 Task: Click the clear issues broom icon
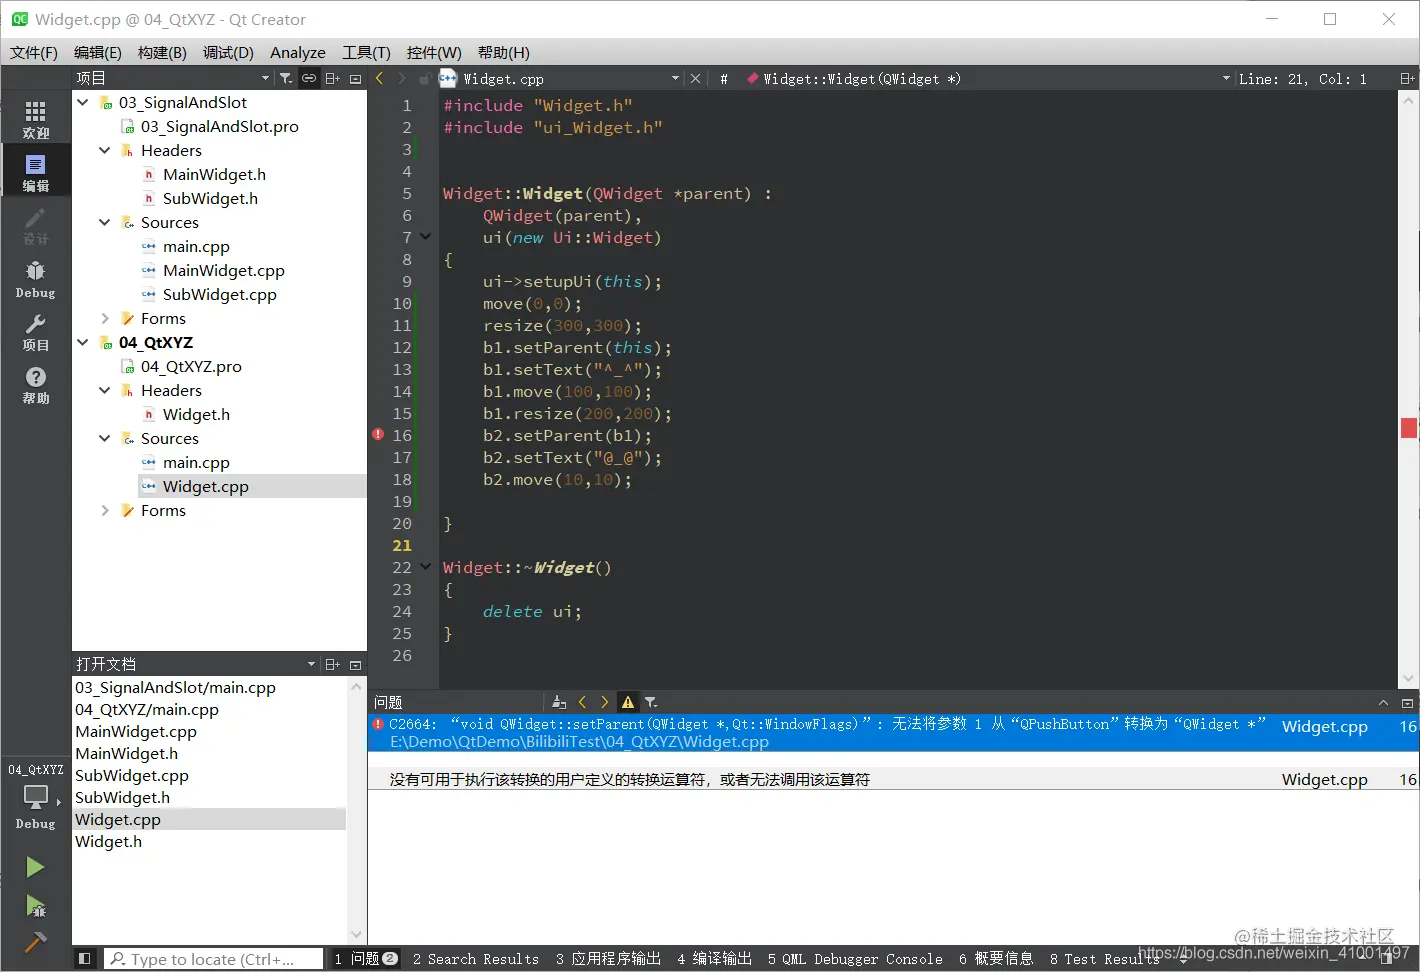[x=559, y=702]
